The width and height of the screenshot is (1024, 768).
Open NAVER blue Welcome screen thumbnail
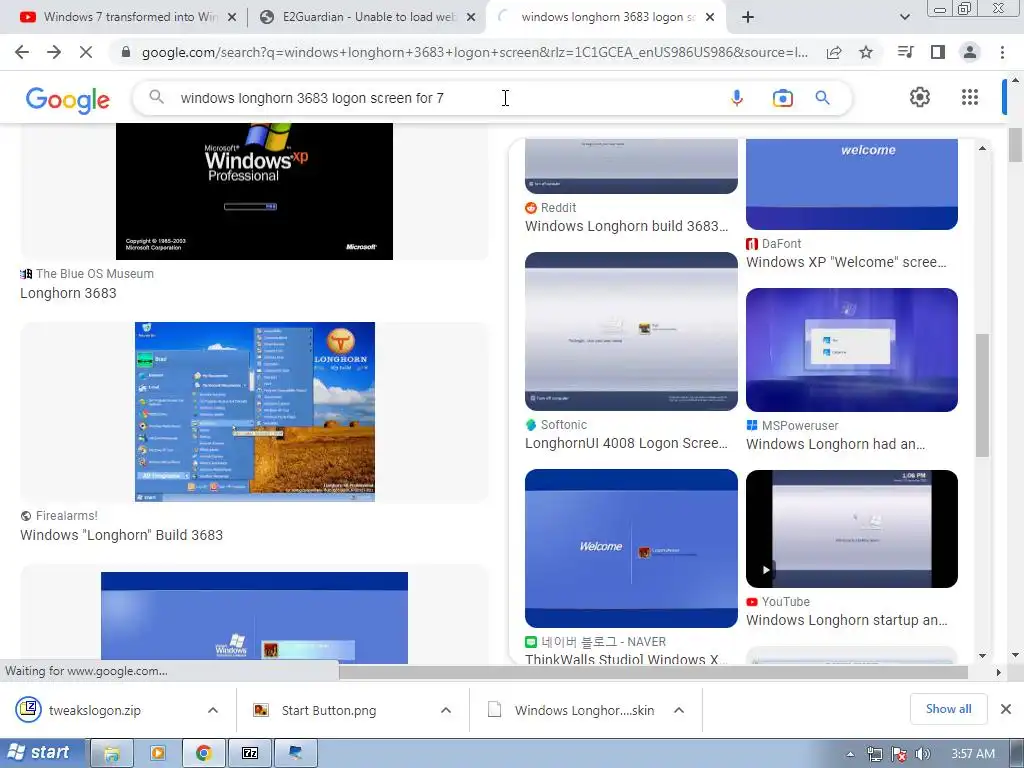tap(631, 548)
